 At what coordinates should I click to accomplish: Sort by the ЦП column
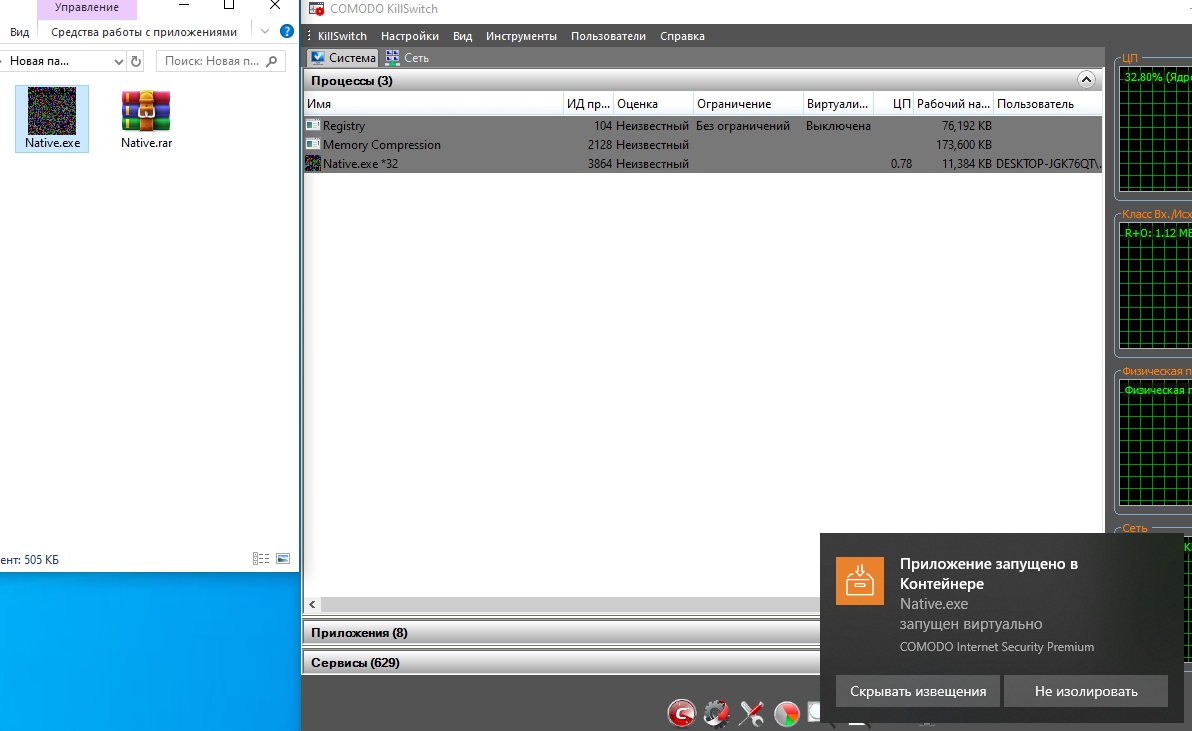pos(893,104)
